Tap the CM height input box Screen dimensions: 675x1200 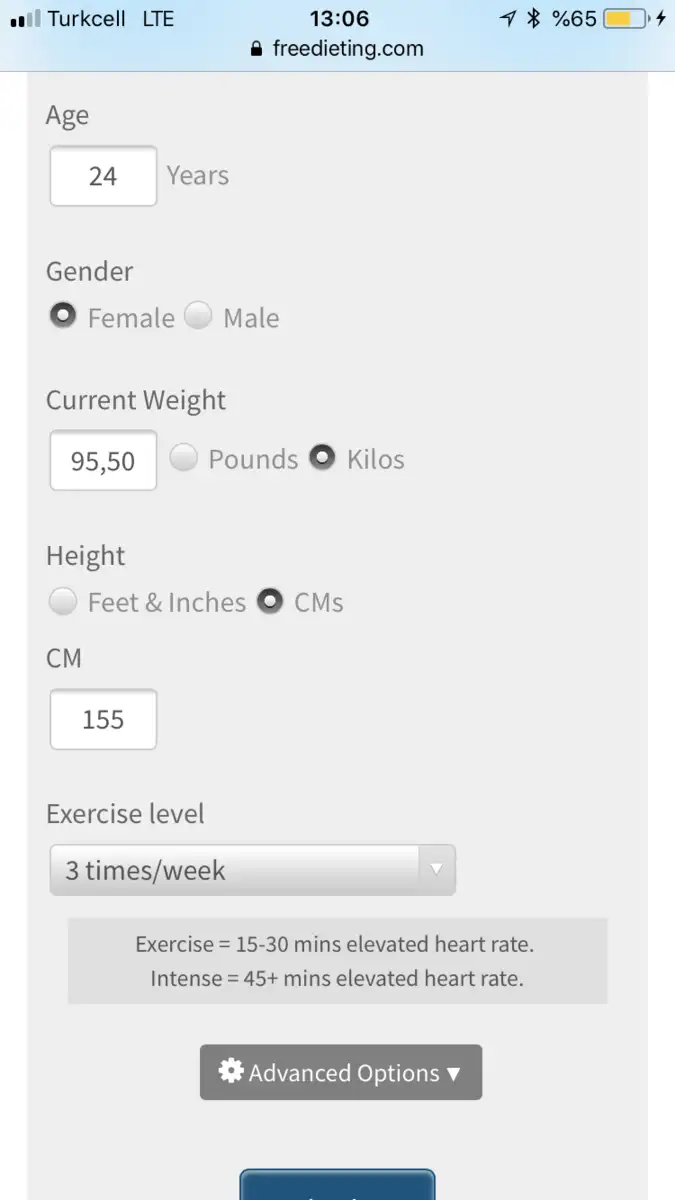[103, 719]
